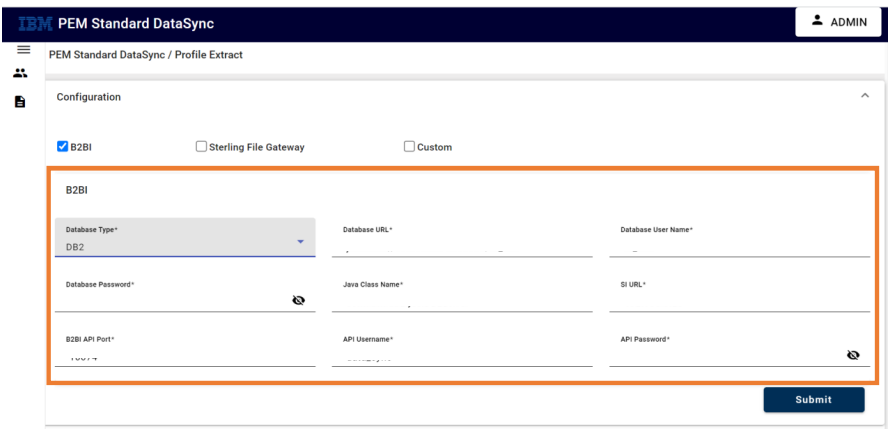
Task: Click the Profile Extract breadcrumb
Action: tap(209, 55)
